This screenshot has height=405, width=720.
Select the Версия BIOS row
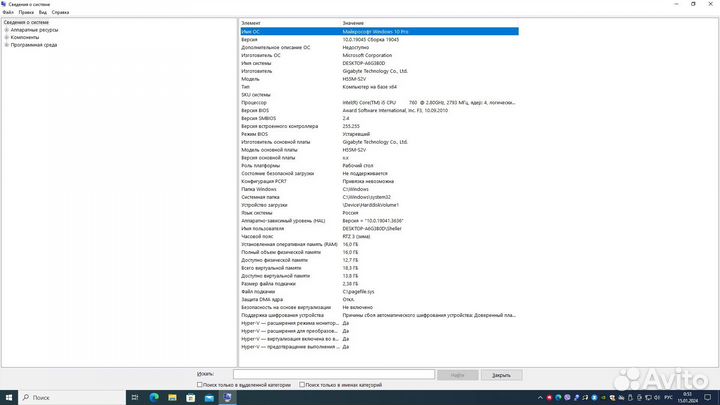point(379,111)
